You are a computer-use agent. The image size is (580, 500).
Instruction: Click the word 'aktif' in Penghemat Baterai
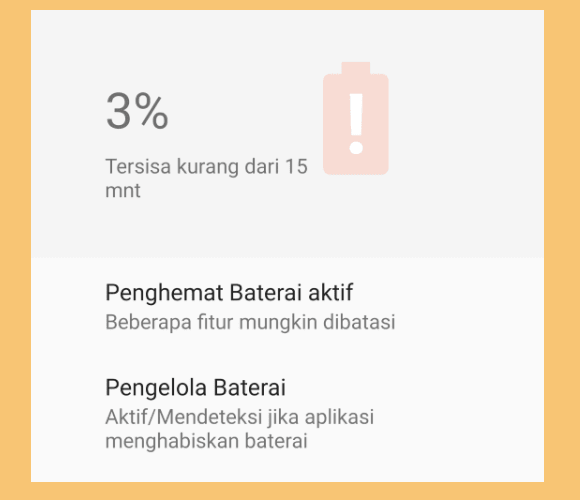(330, 292)
